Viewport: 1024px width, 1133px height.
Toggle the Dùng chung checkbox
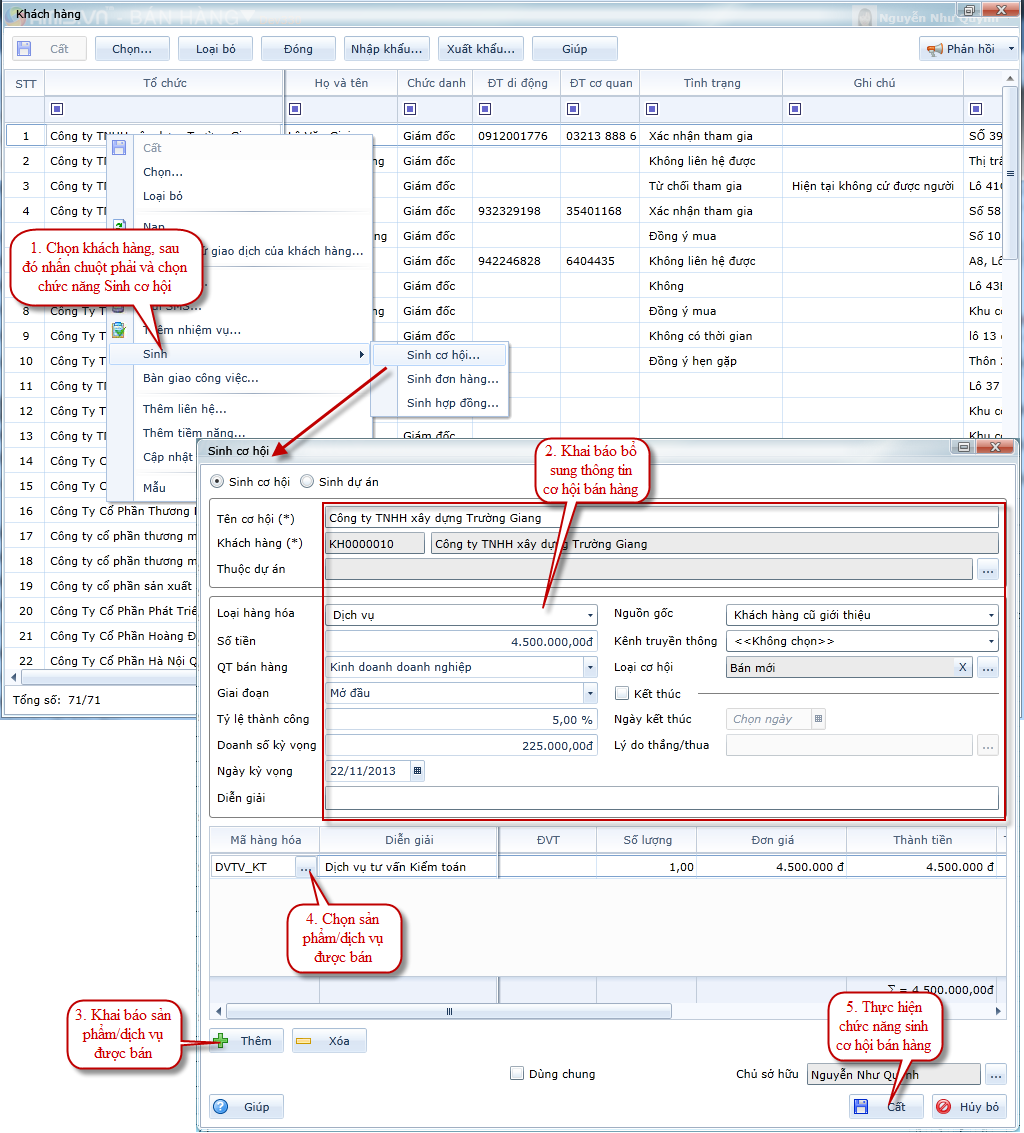(517, 1074)
